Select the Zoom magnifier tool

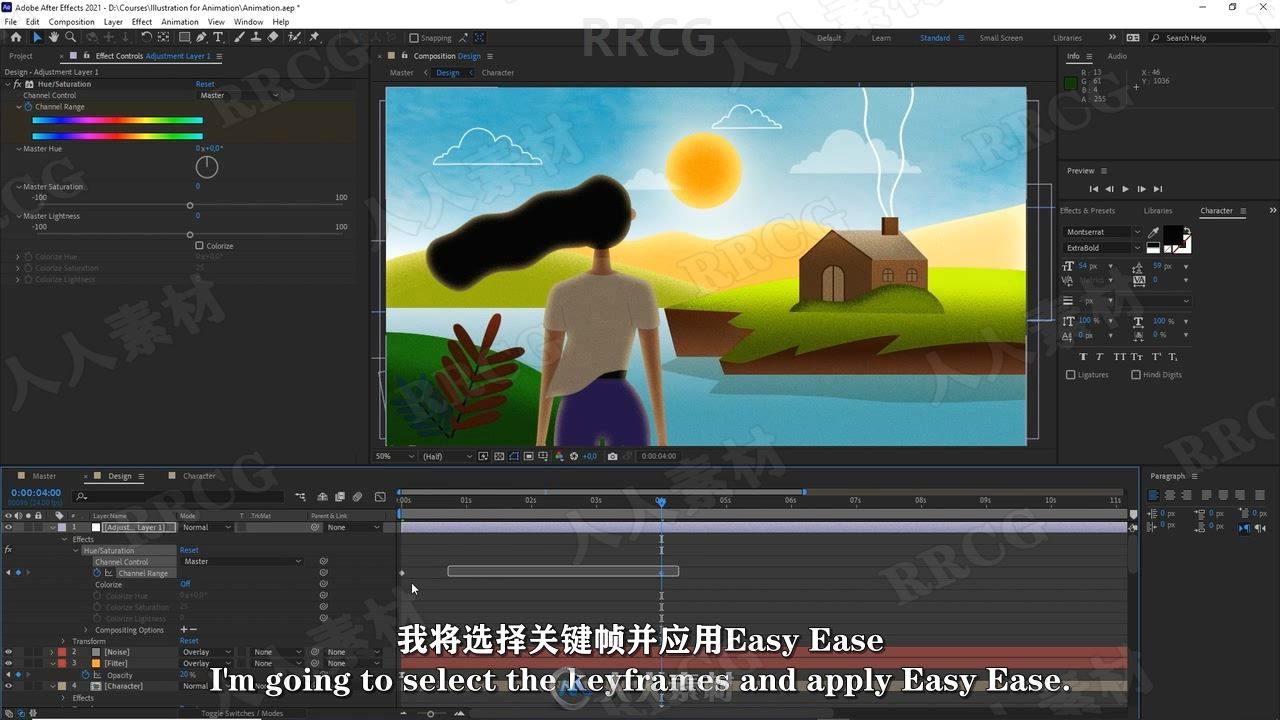tap(70, 37)
